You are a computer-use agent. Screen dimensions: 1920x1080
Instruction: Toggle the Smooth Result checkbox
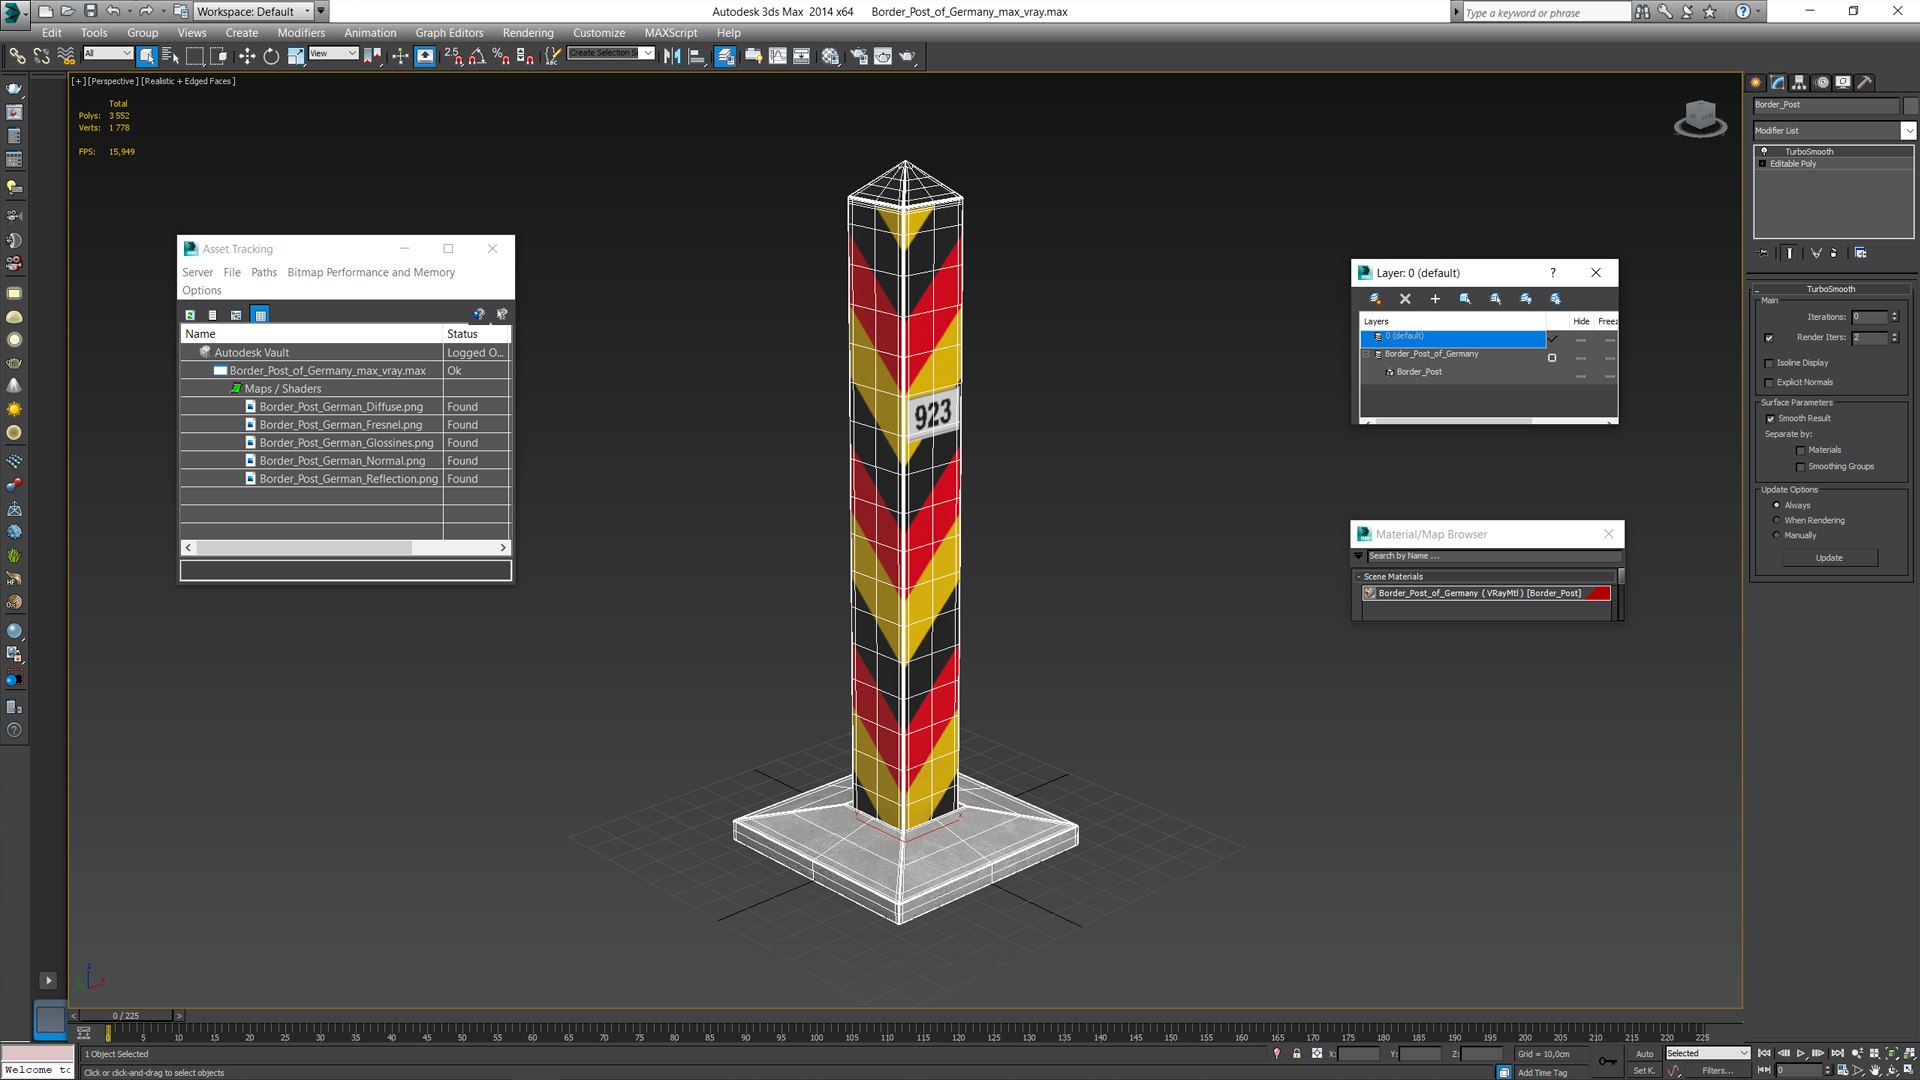point(1770,419)
